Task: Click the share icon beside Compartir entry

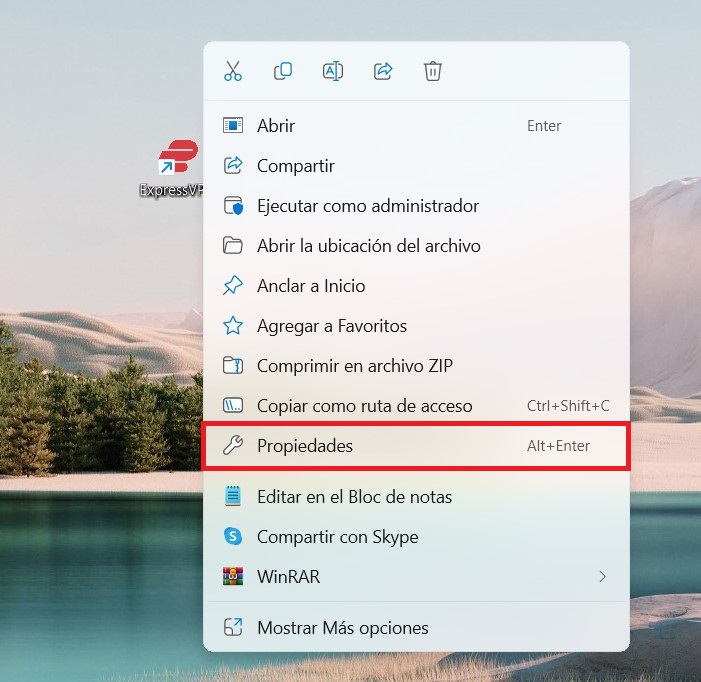Action: 233,166
